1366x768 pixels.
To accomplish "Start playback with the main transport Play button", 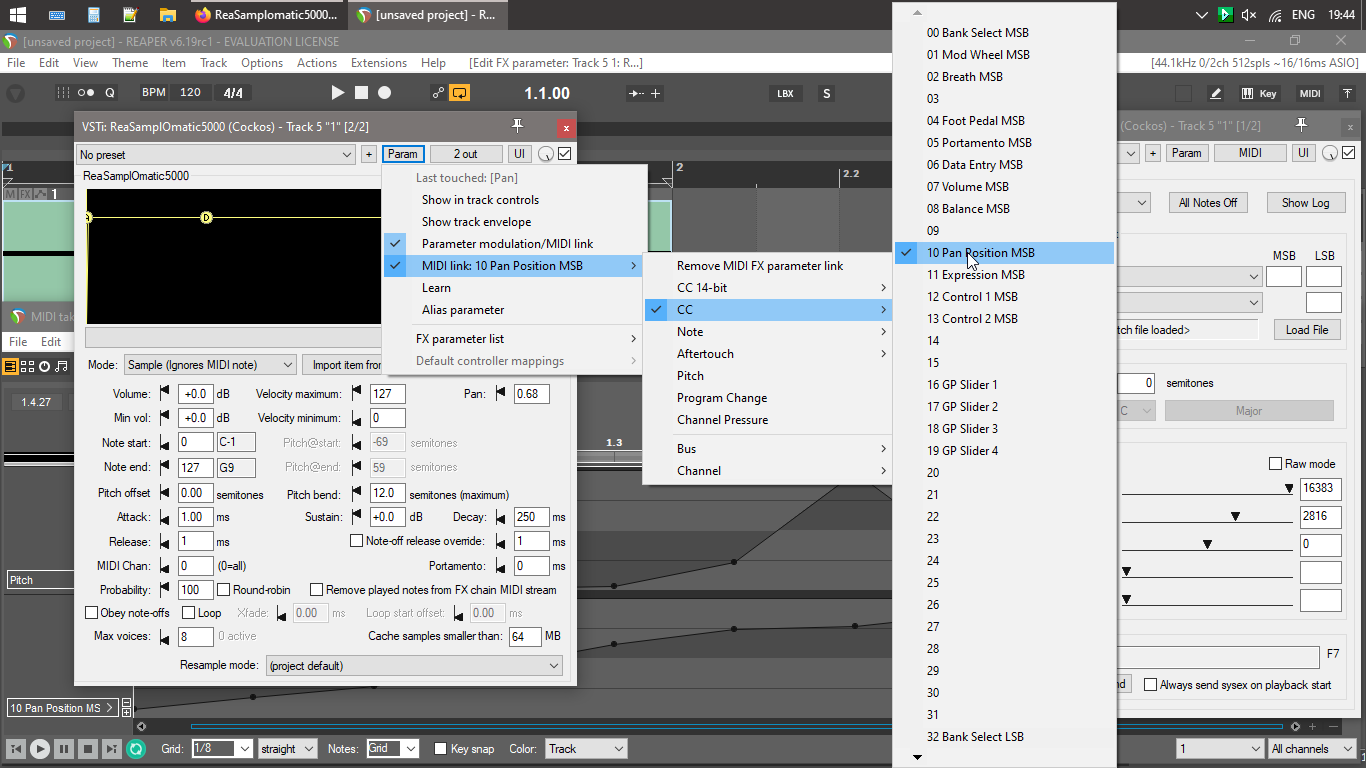I will click(x=338, y=93).
